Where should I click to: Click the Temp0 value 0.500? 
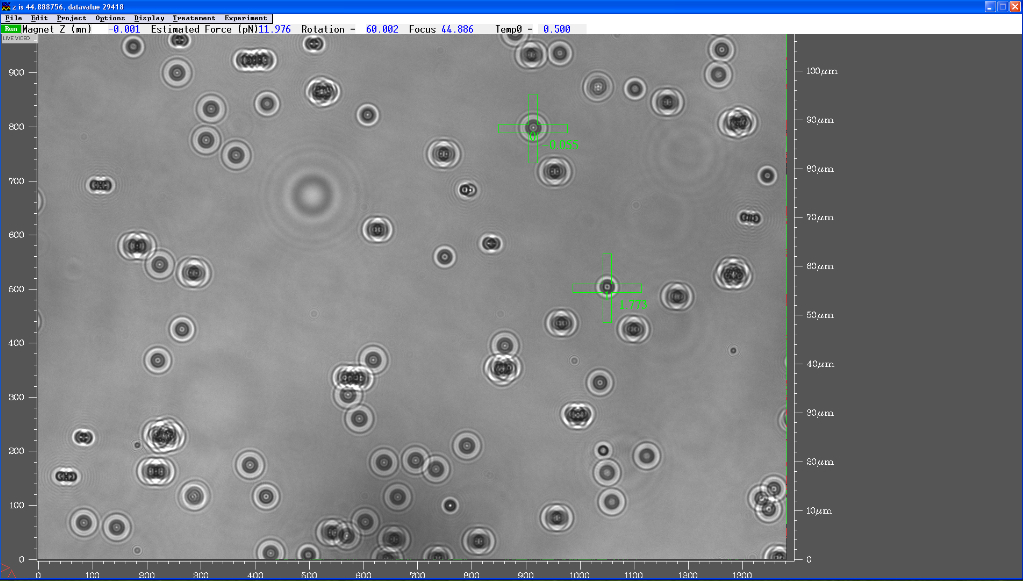tap(556, 29)
